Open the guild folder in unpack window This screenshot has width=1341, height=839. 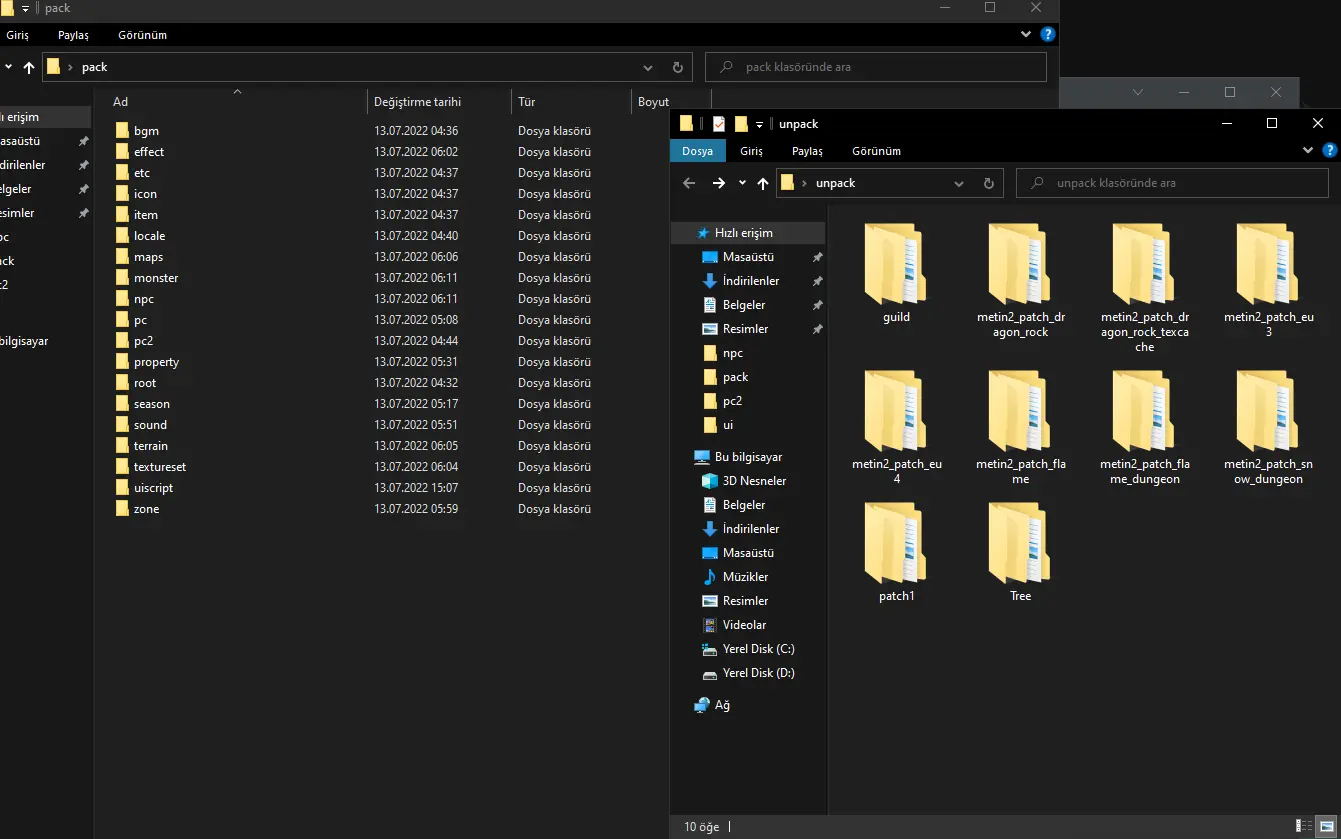tap(896, 266)
